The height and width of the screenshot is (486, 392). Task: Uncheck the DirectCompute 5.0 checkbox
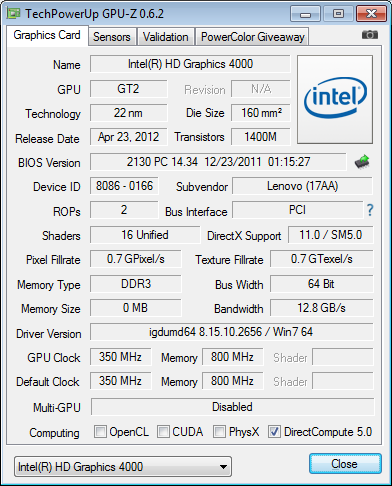[x=274, y=432]
